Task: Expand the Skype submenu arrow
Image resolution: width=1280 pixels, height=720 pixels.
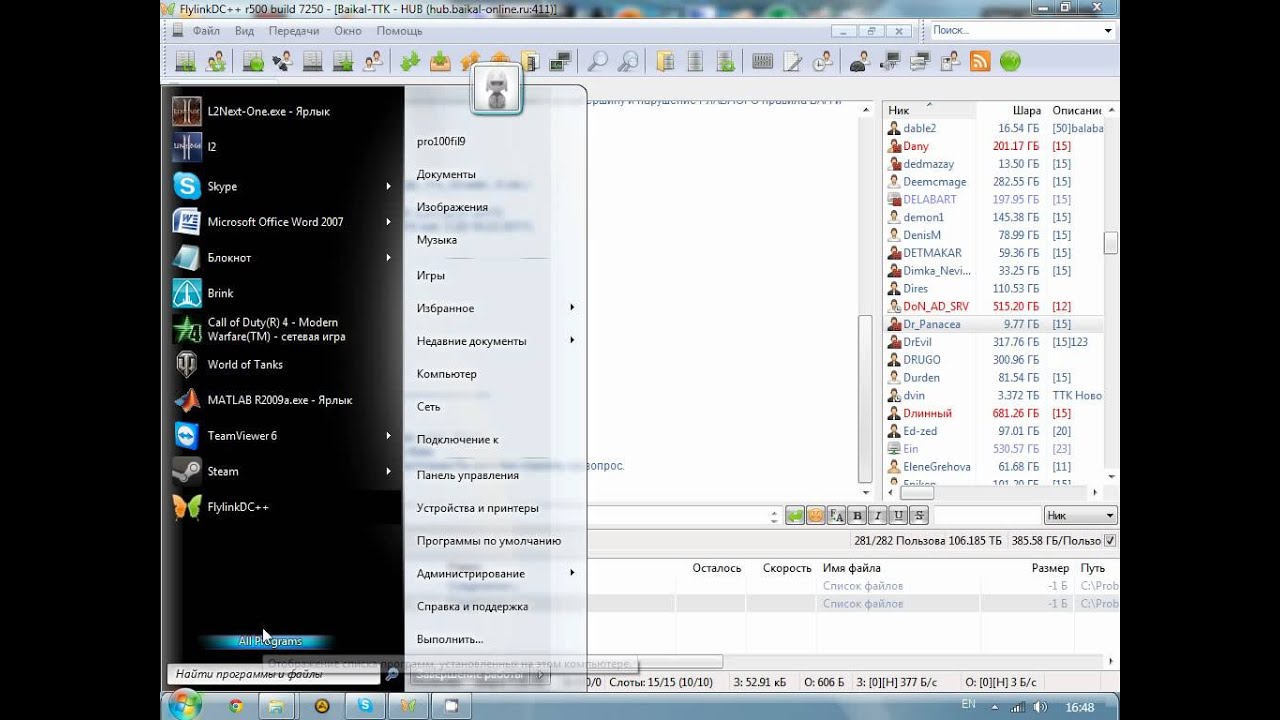Action: (388, 186)
